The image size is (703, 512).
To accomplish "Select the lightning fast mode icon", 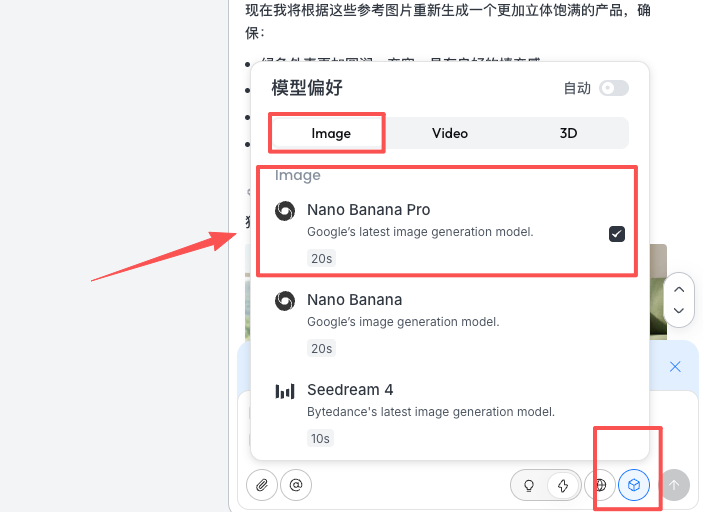I will [x=563, y=485].
